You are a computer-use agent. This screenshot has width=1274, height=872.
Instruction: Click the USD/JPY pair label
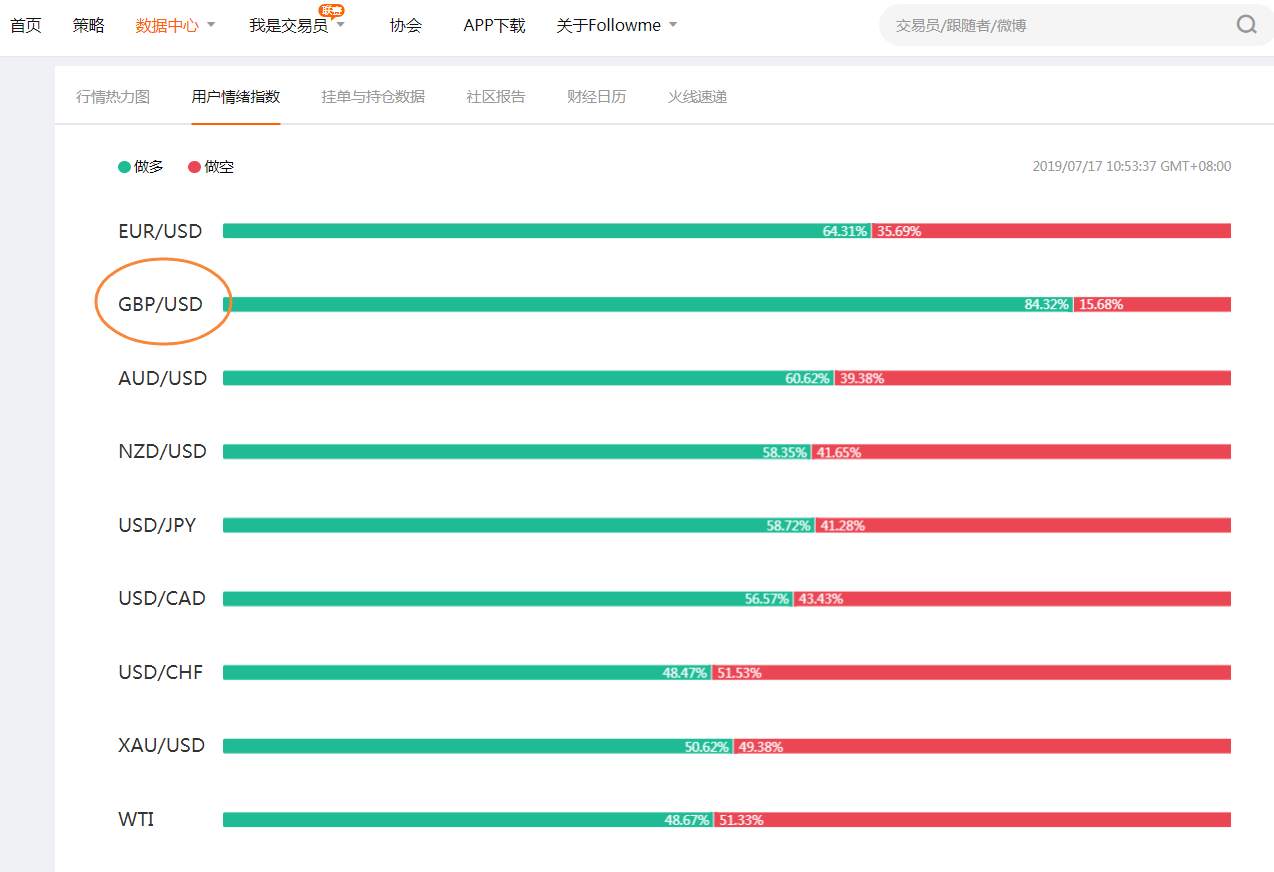[157, 525]
